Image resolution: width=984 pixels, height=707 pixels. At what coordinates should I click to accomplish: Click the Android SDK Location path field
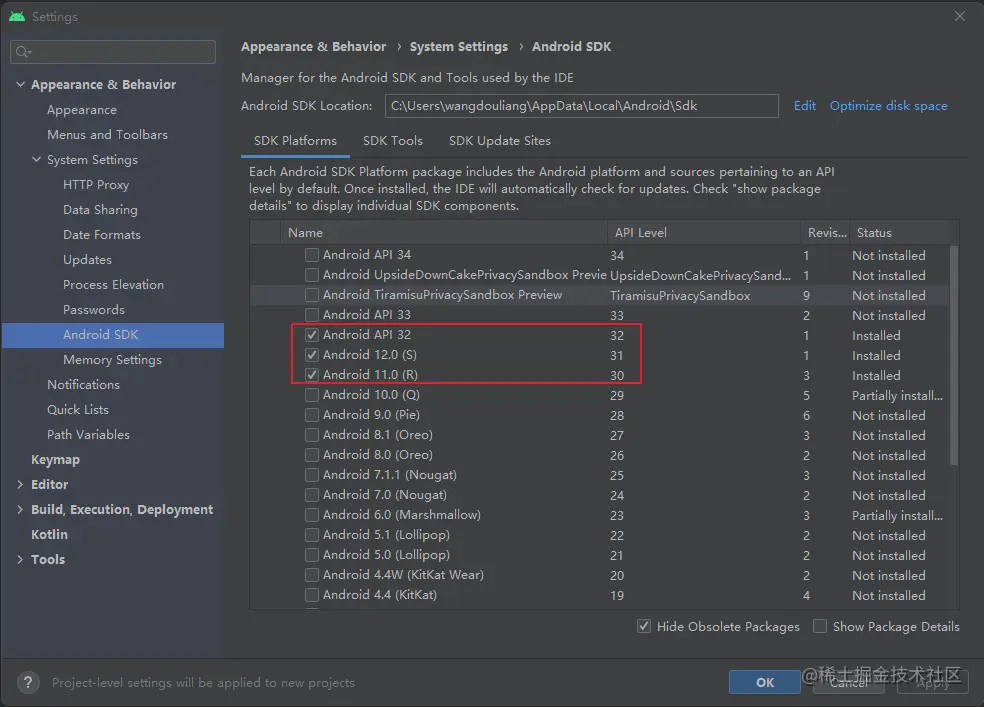pos(582,106)
